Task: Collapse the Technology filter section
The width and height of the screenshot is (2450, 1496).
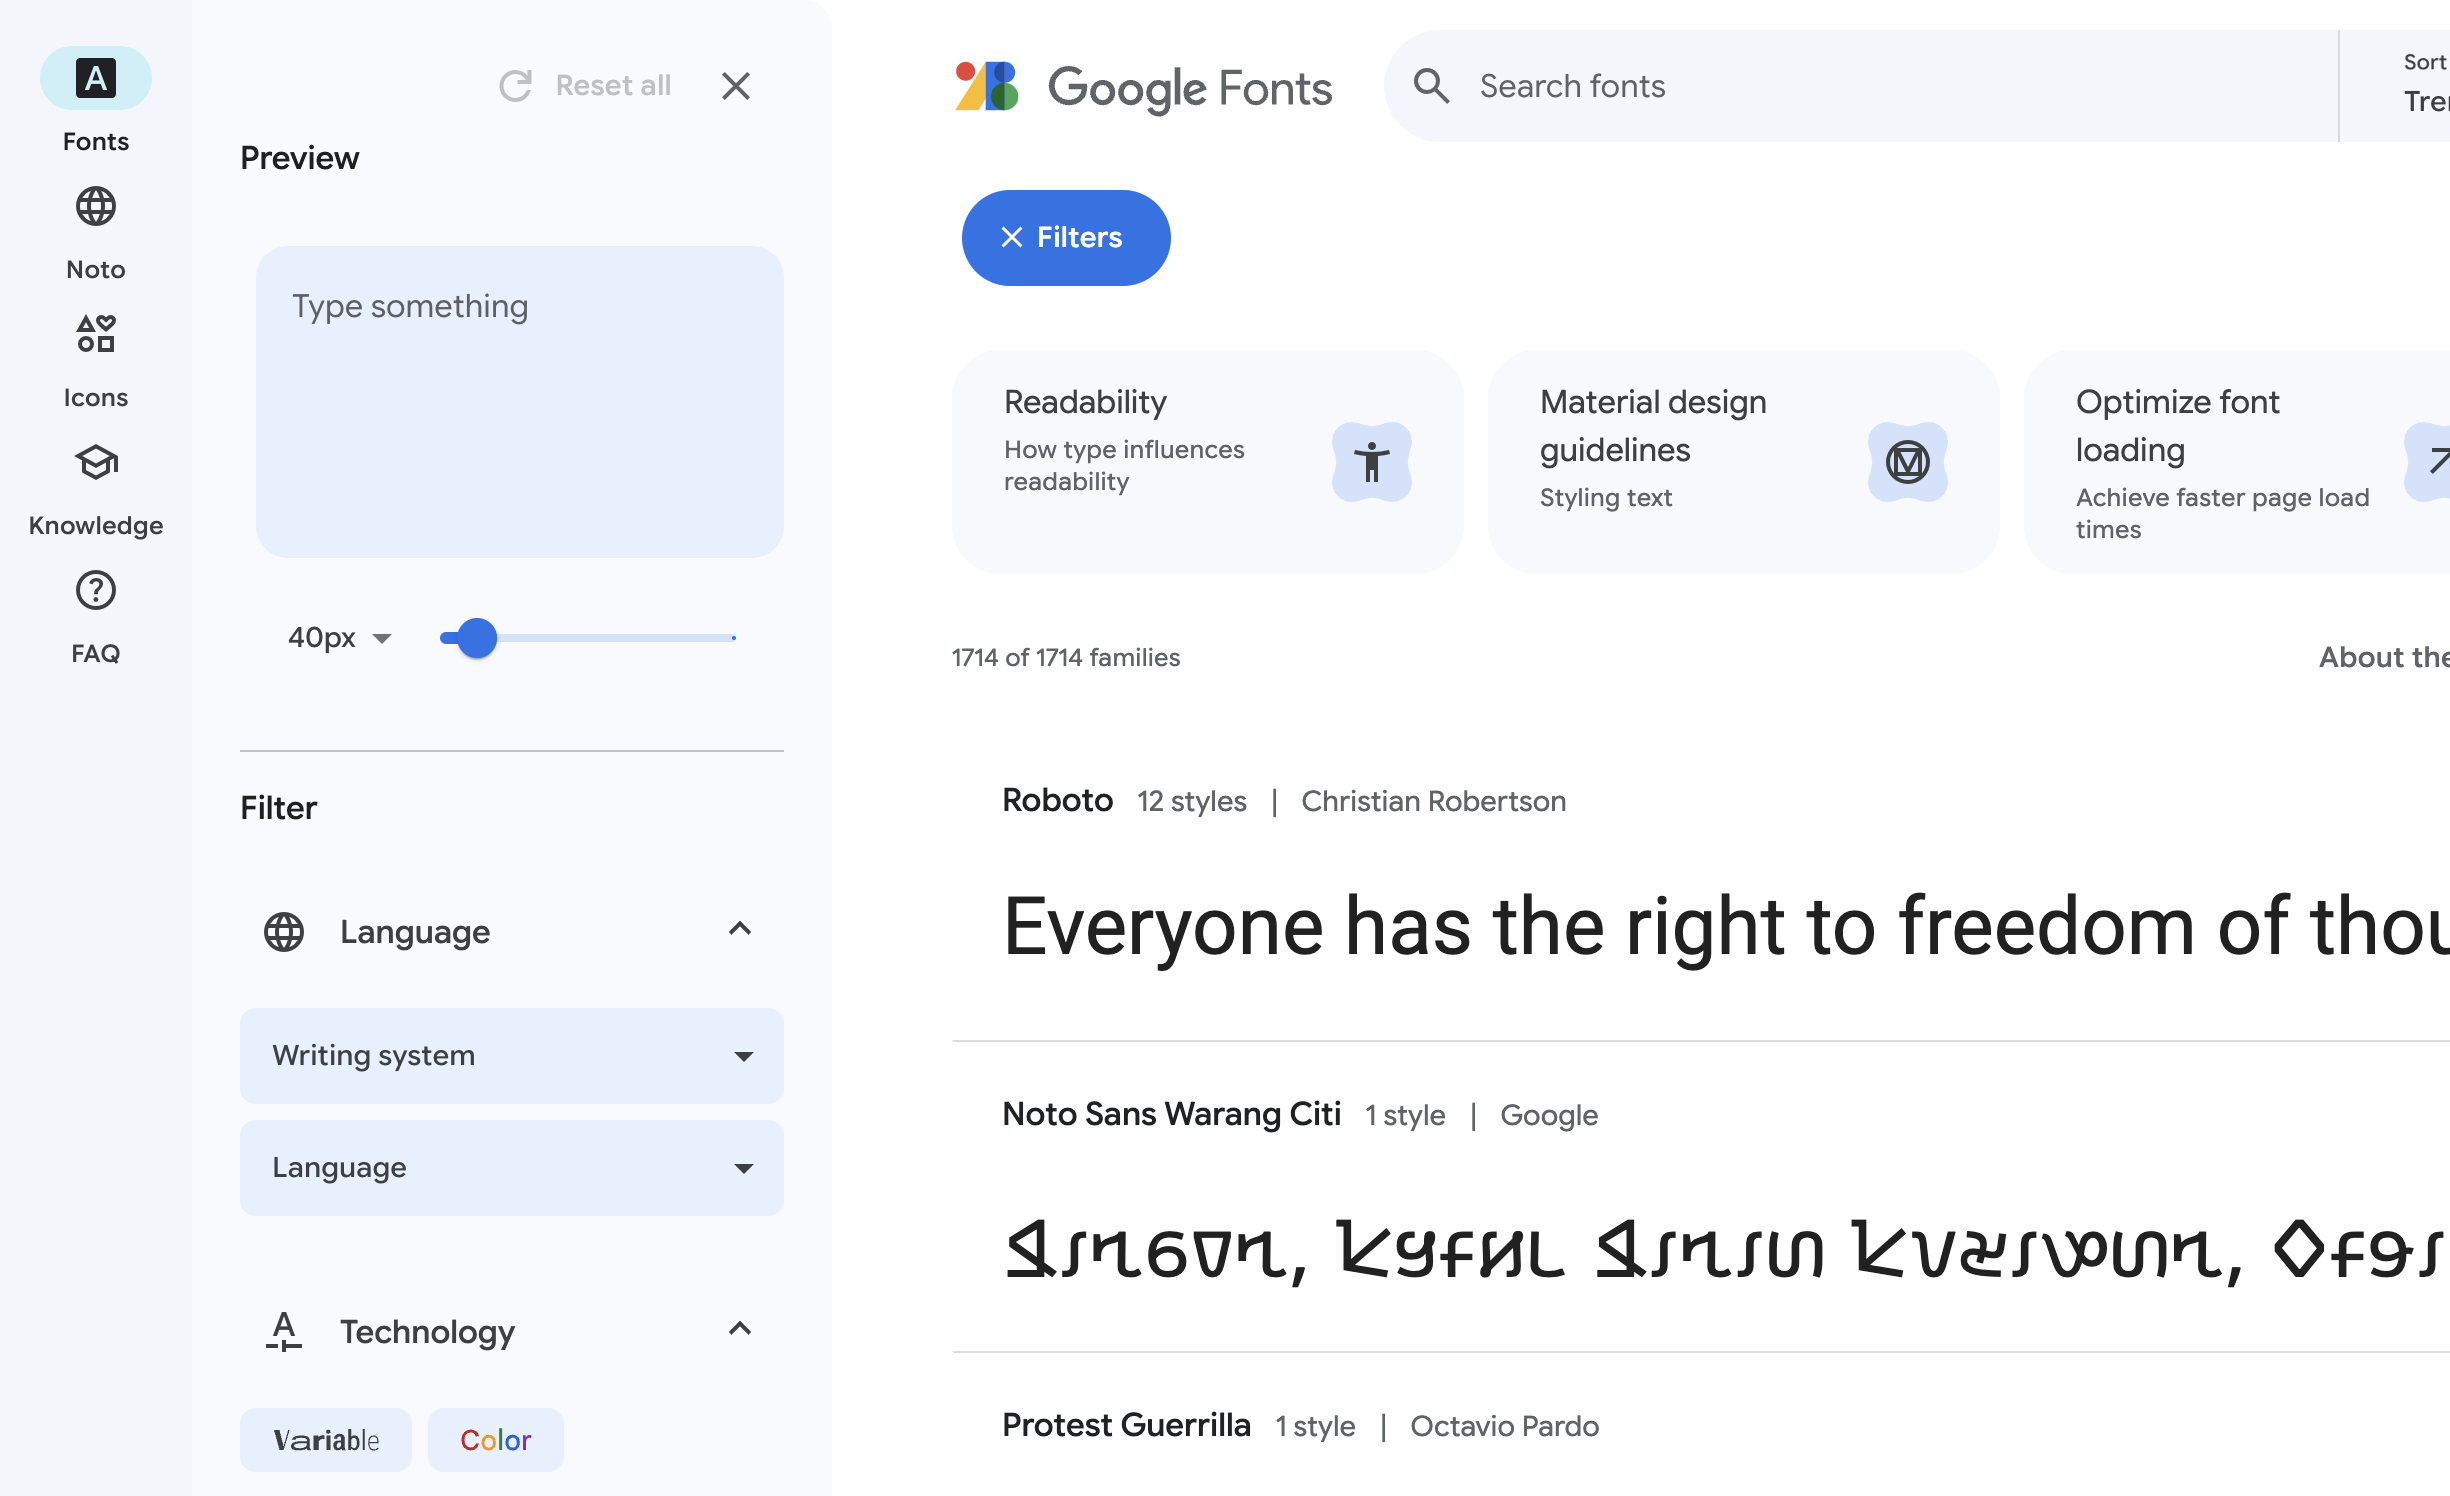Action: point(740,1330)
